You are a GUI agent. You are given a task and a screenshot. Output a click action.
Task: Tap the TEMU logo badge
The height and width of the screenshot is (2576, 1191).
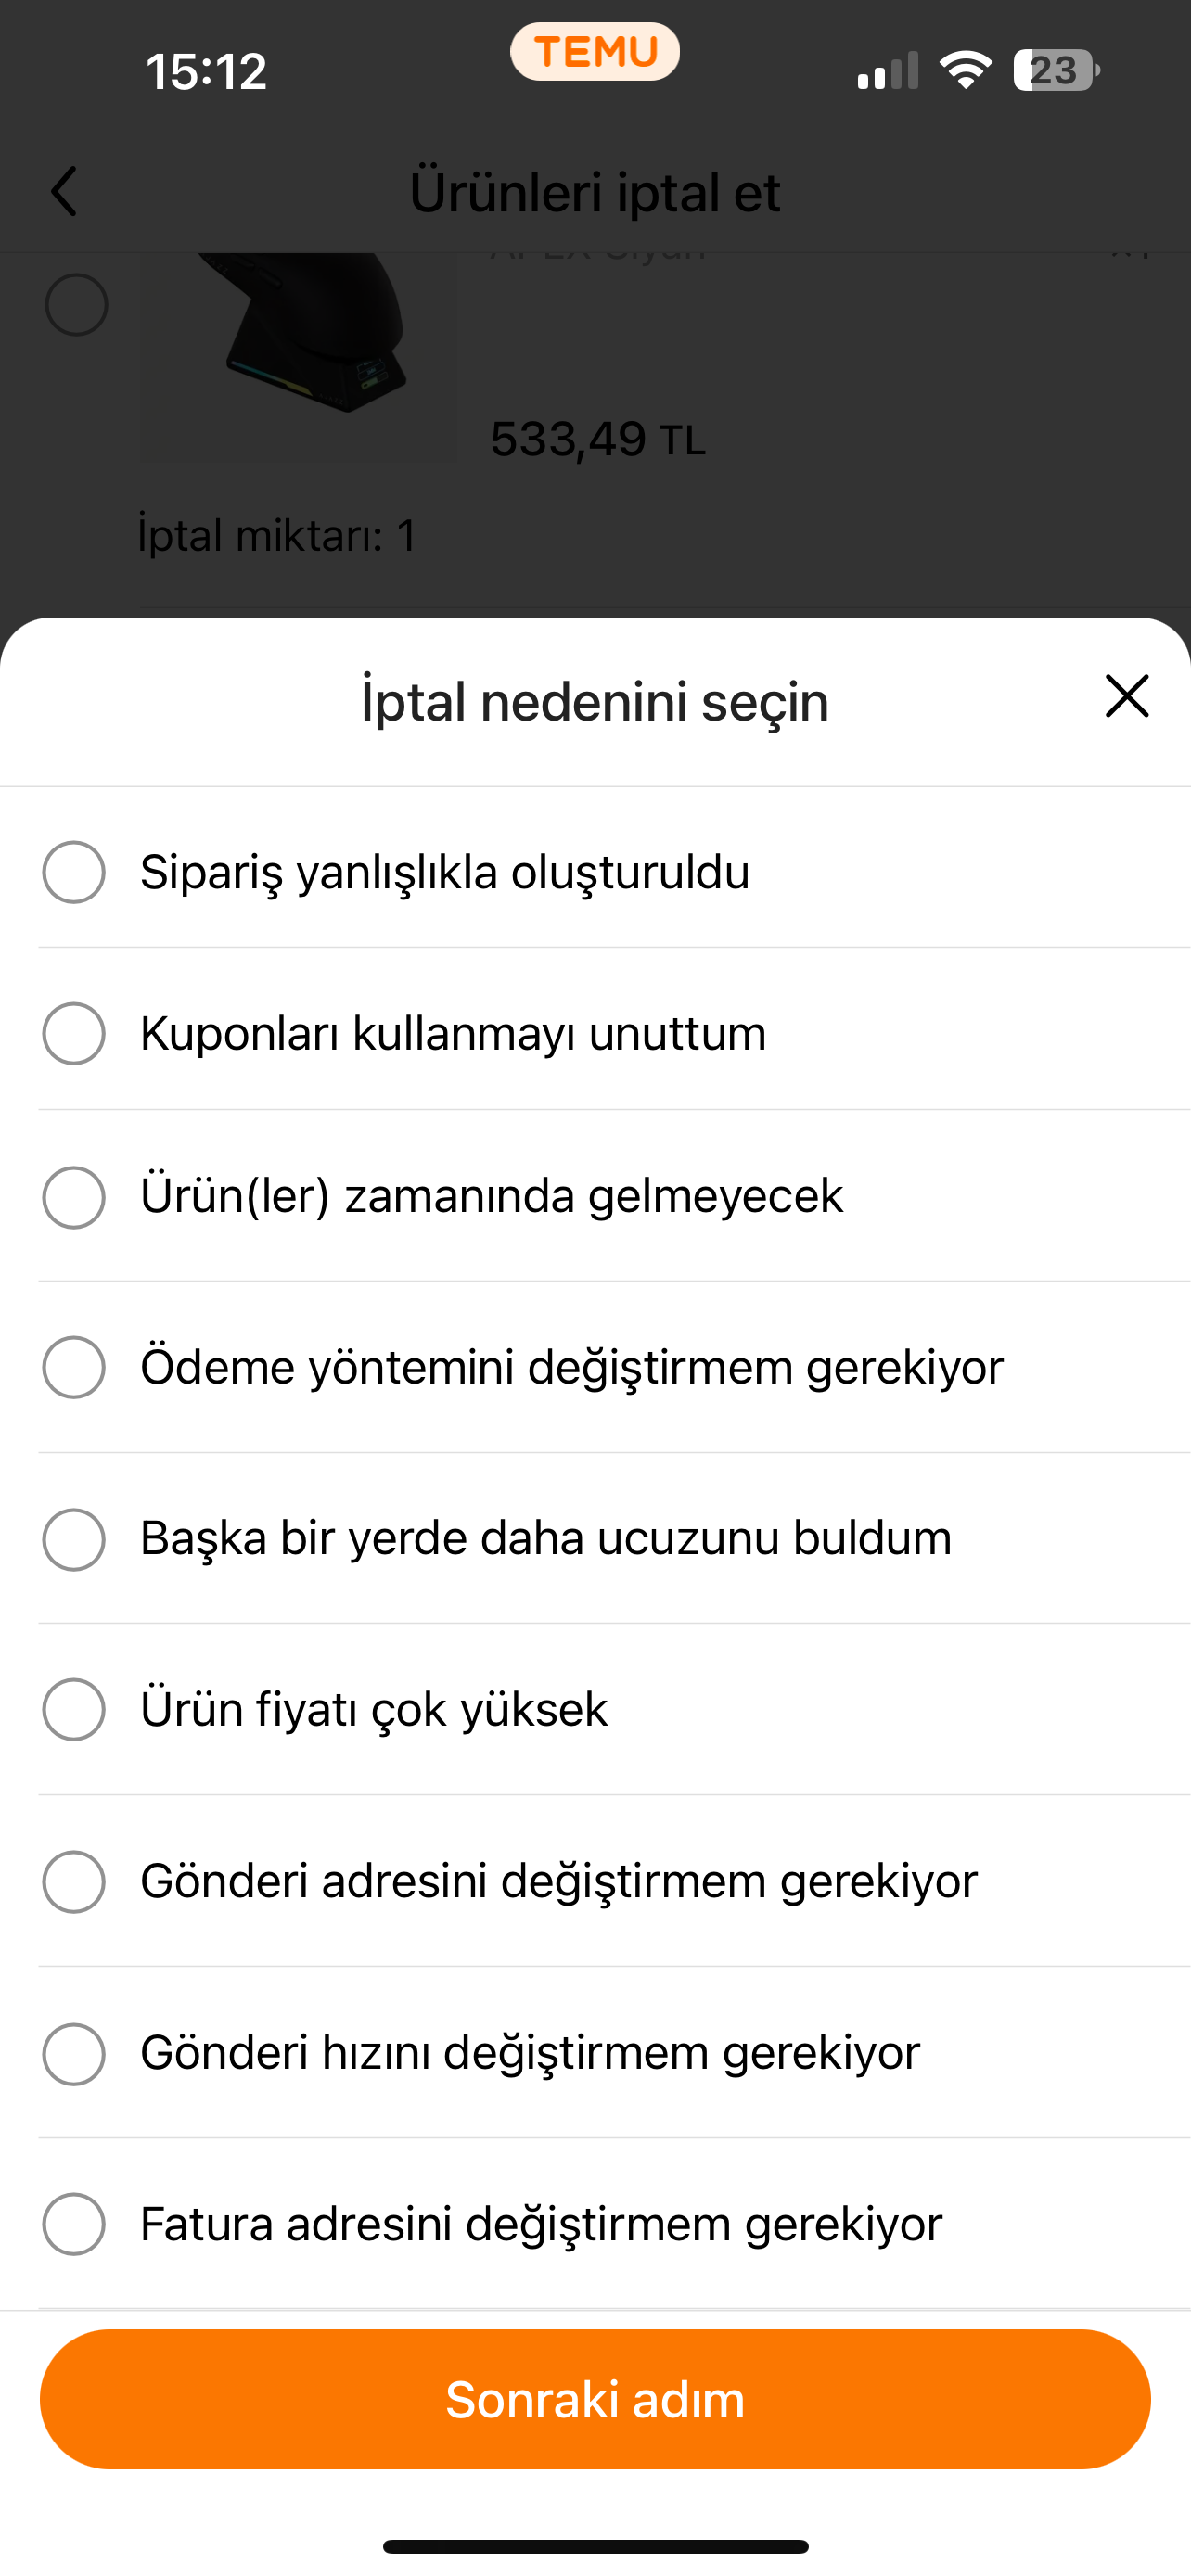(595, 52)
